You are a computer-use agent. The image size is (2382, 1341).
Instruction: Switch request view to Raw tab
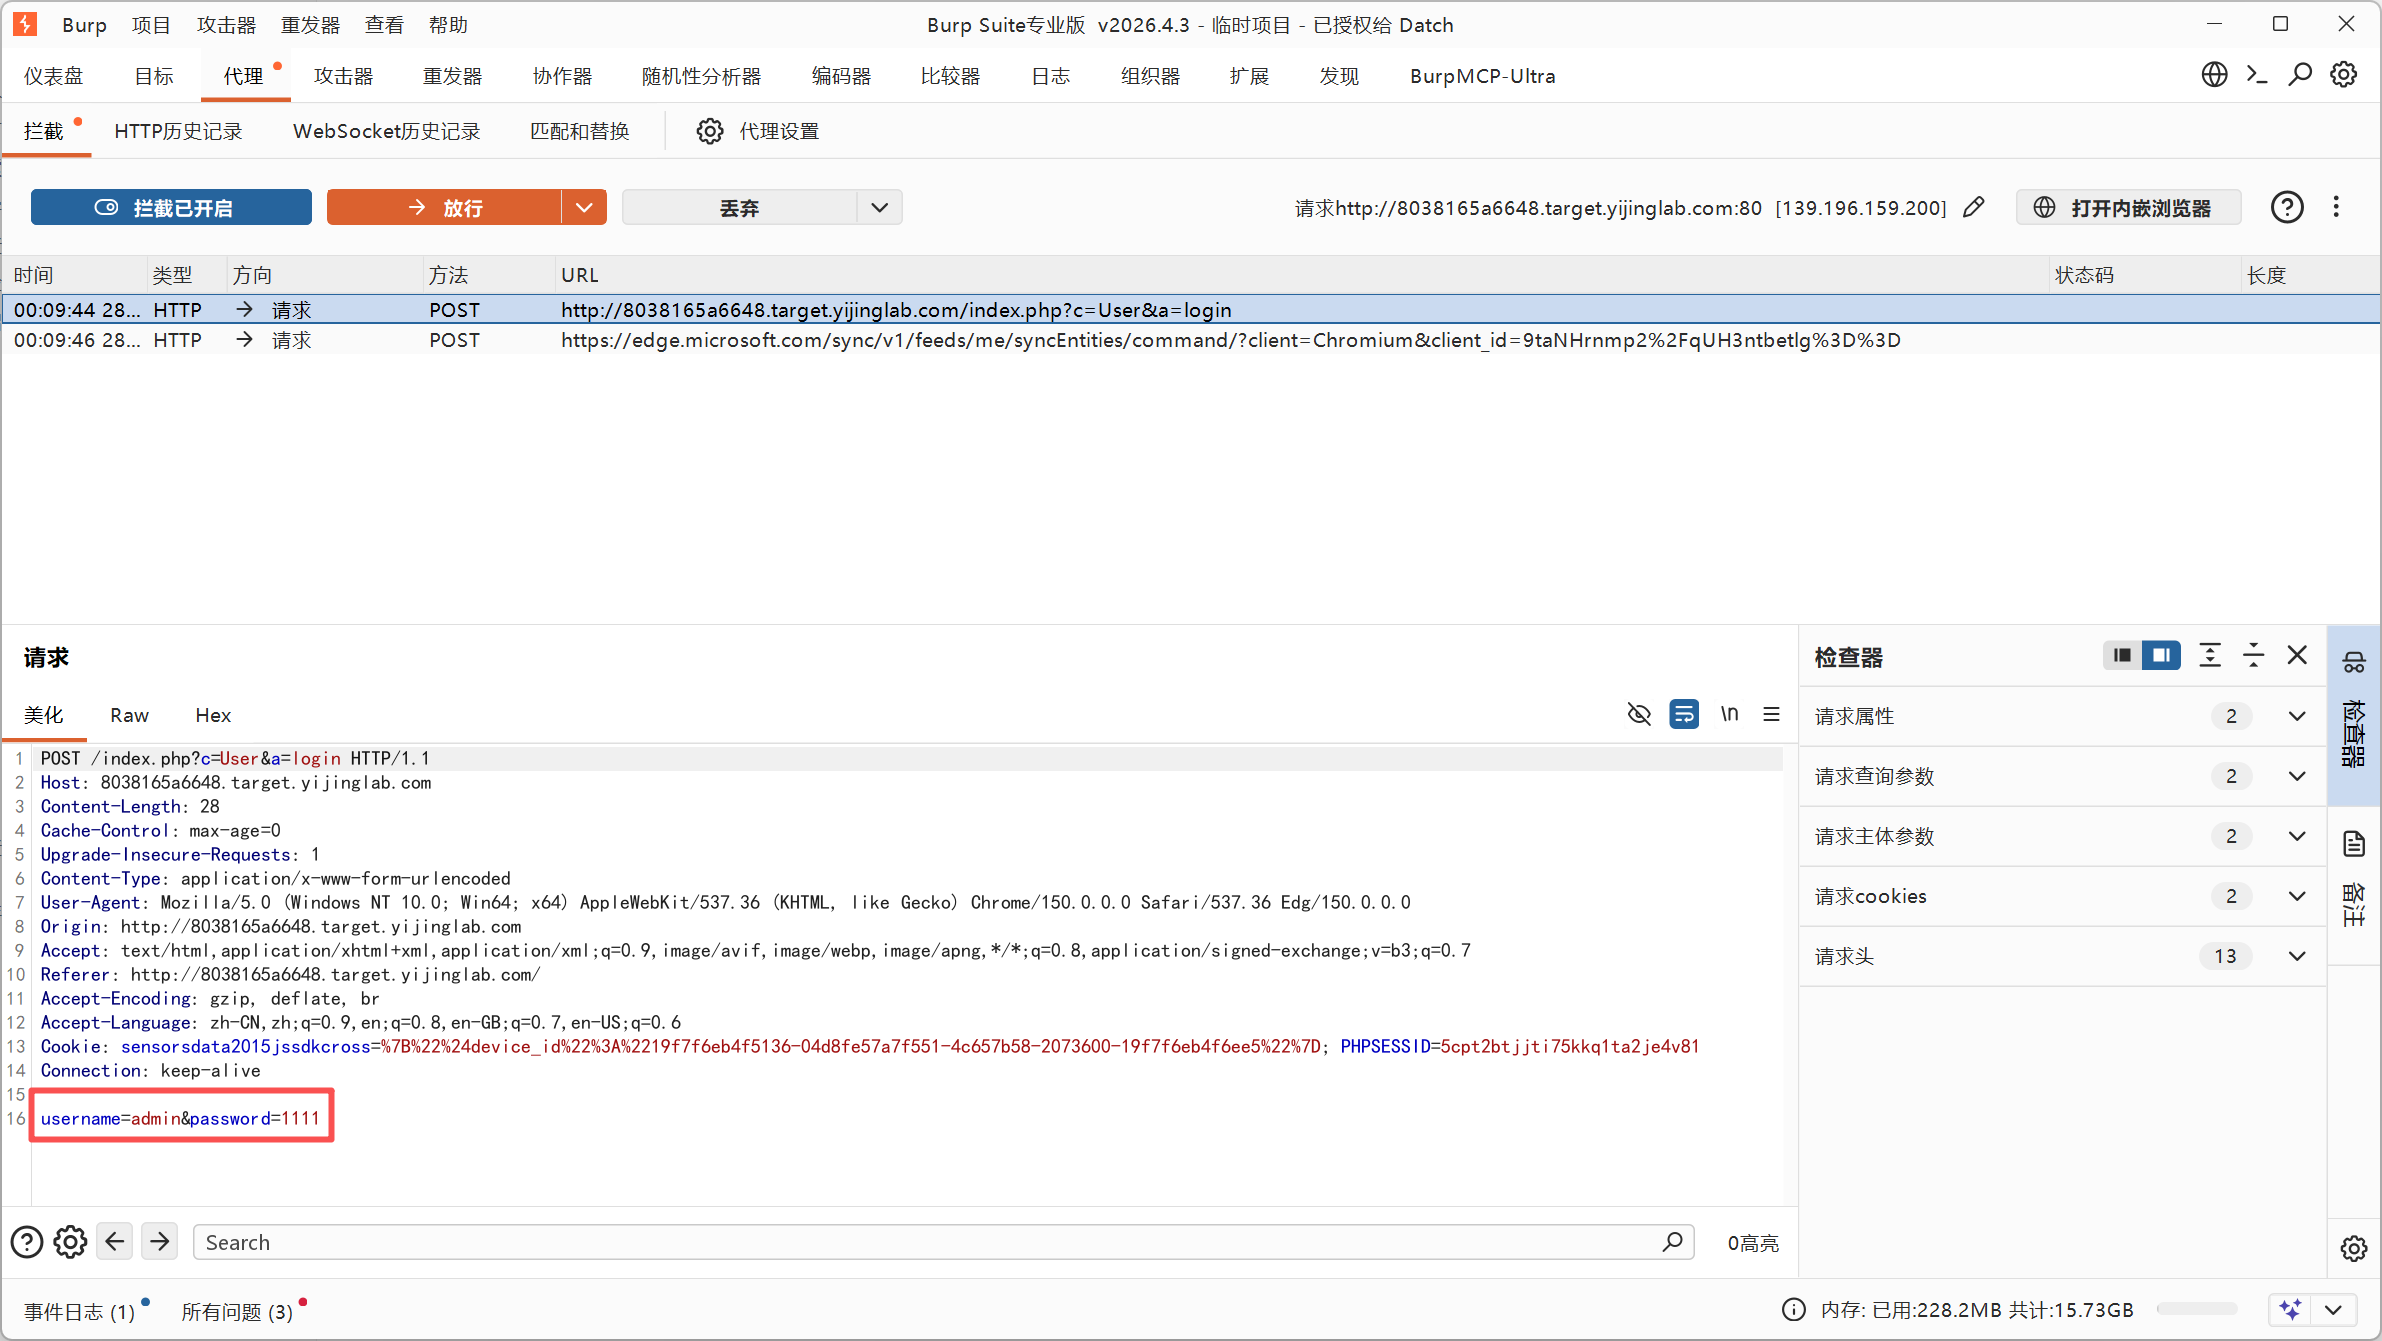click(x=129, y=715)
